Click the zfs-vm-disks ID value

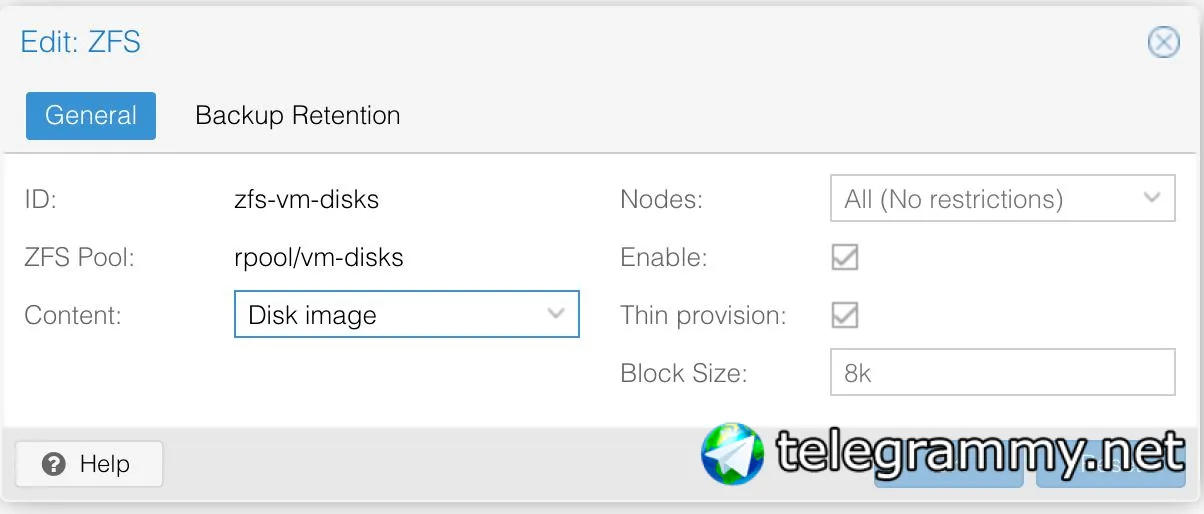(306, 199)
